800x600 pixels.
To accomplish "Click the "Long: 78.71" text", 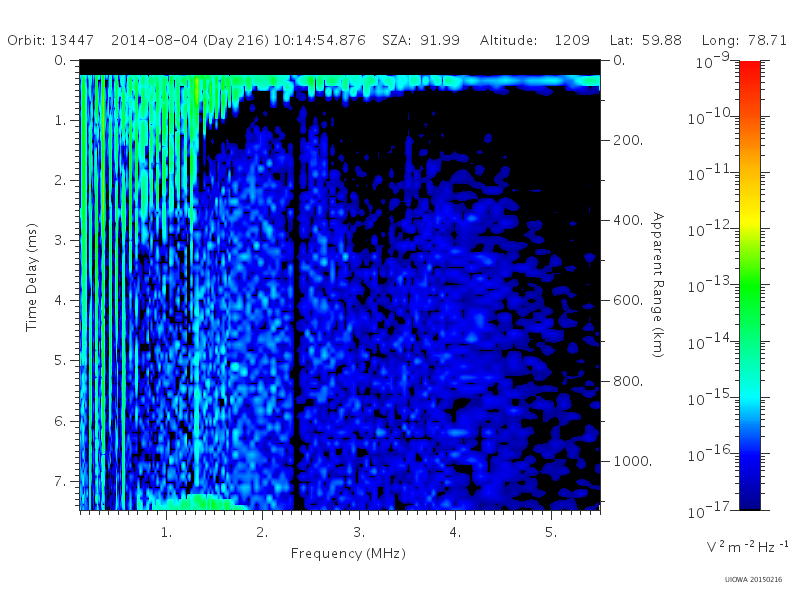I will [744, 40].
